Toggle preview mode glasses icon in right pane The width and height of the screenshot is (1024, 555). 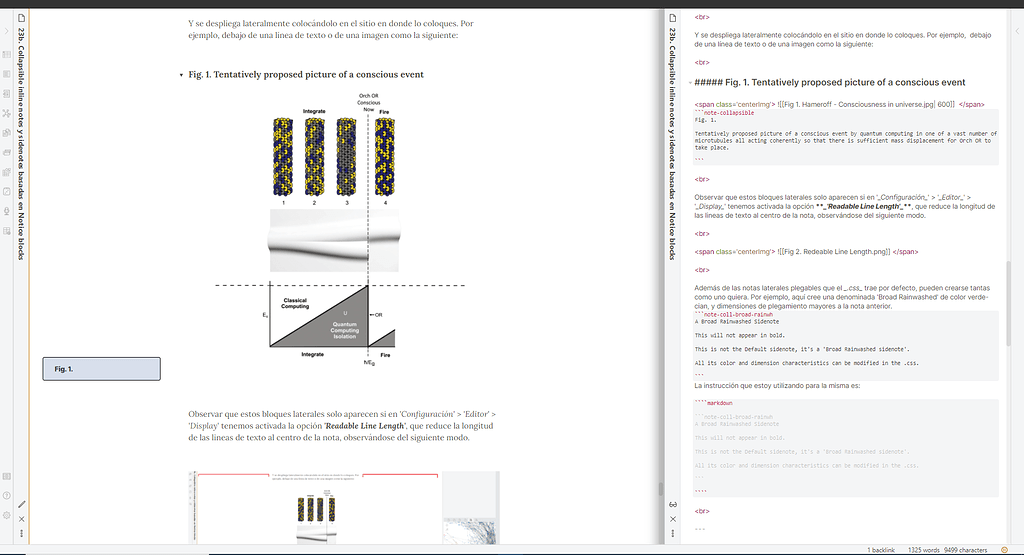pos(673,504)
